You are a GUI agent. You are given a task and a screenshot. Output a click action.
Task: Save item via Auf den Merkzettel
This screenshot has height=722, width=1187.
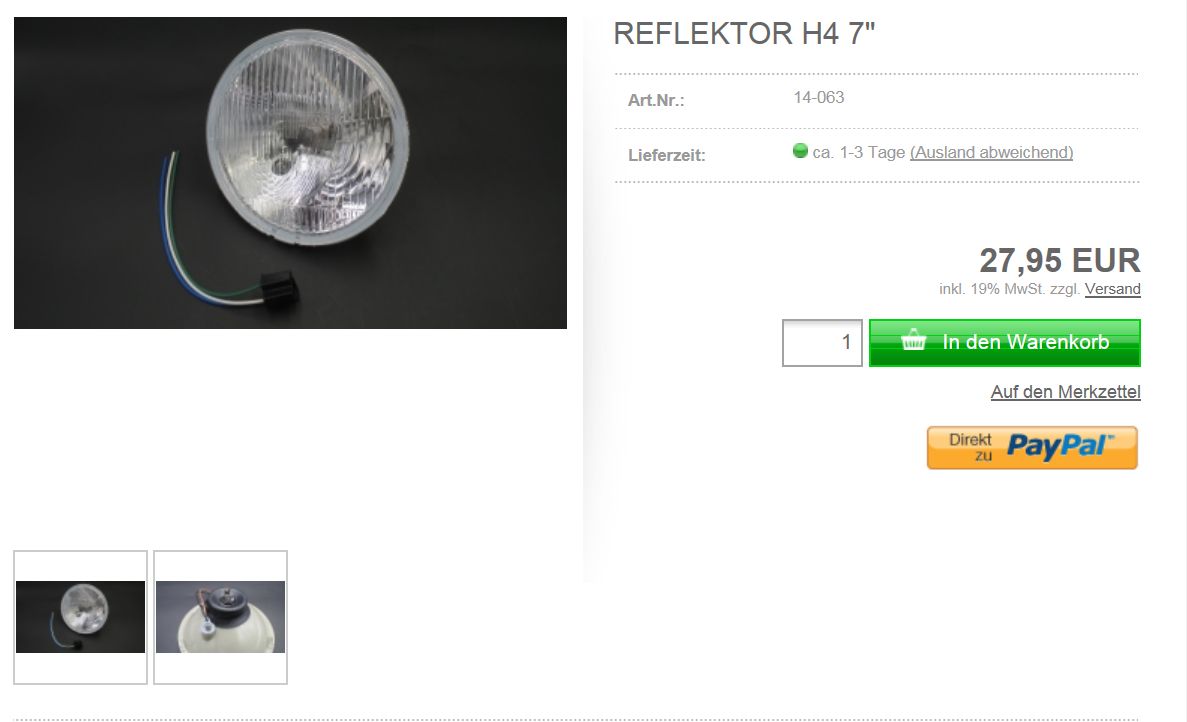1065,392
